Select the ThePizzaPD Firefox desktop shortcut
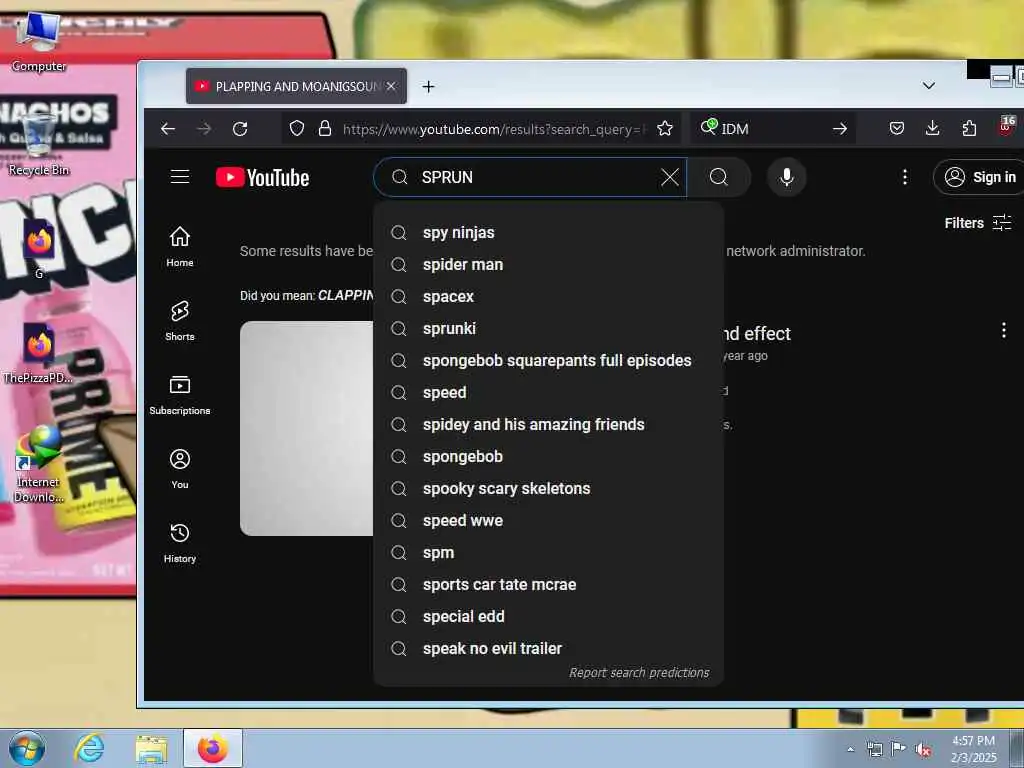This screenshot has width=1024, height=768. click(38, 353)
